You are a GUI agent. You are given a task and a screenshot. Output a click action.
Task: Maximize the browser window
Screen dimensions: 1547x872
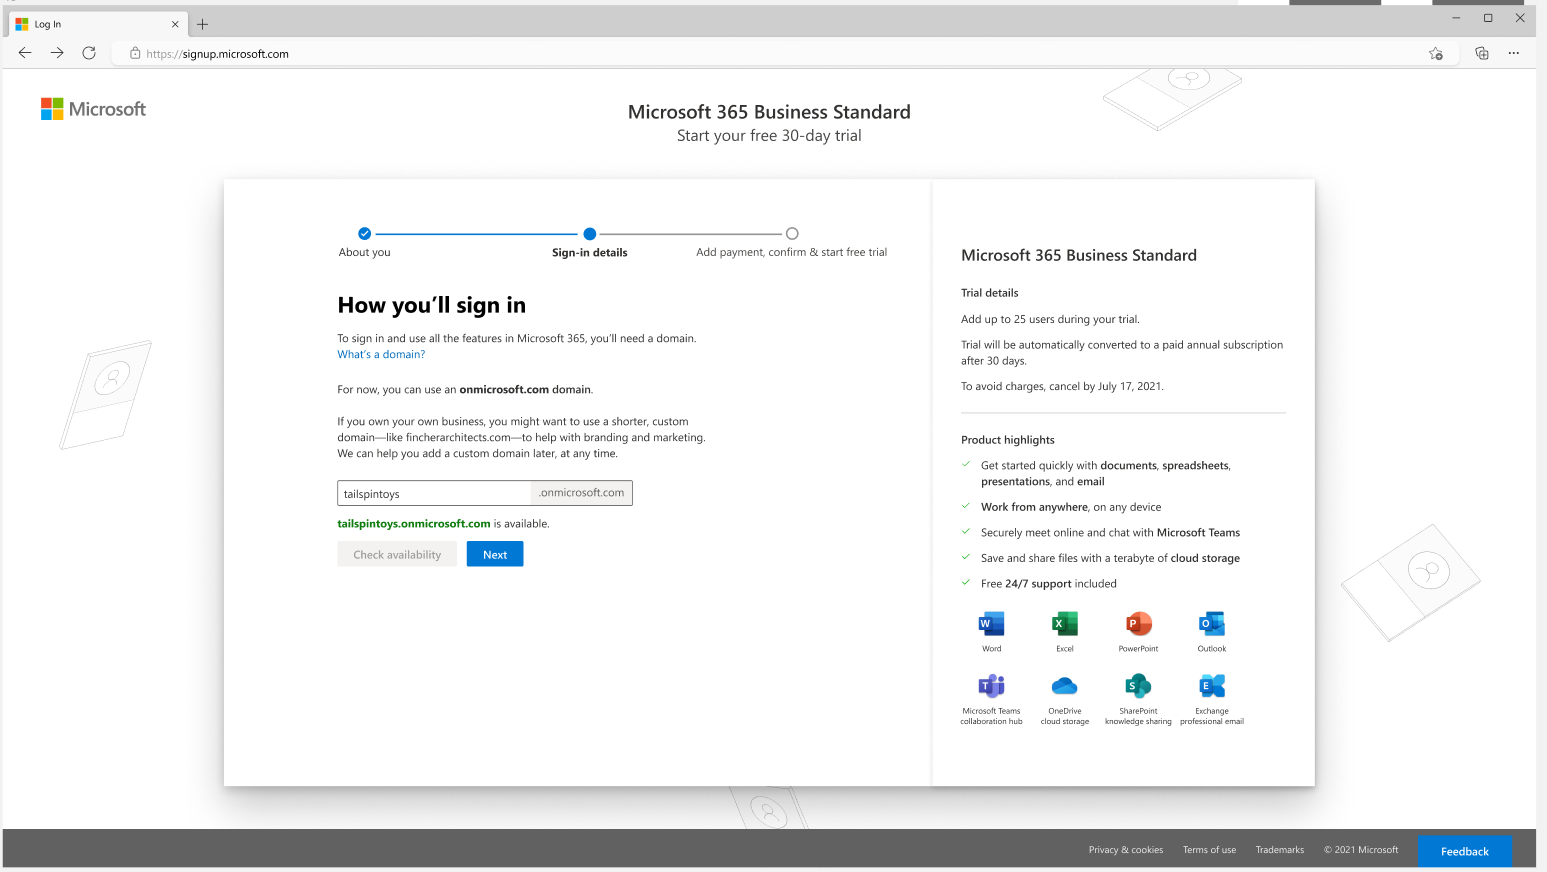coord(1488,18)
